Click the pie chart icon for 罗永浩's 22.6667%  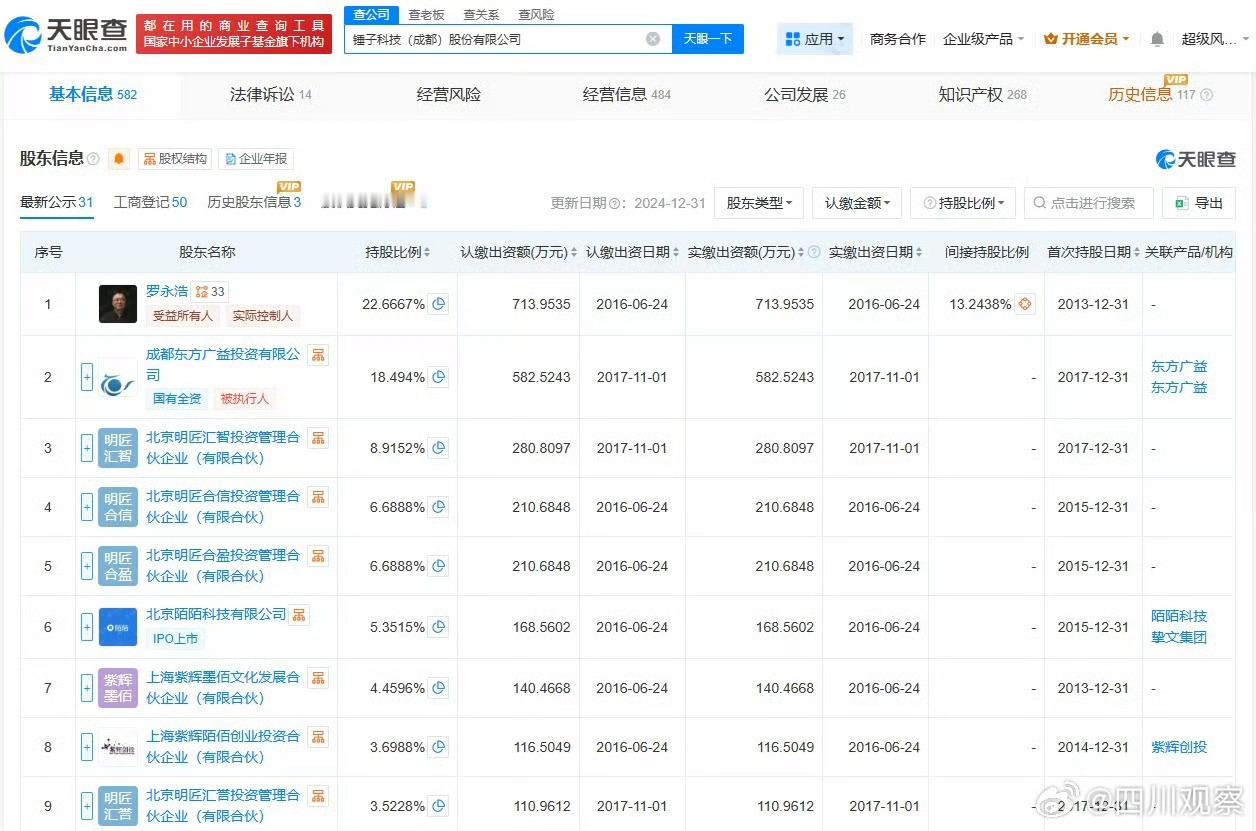438,304
